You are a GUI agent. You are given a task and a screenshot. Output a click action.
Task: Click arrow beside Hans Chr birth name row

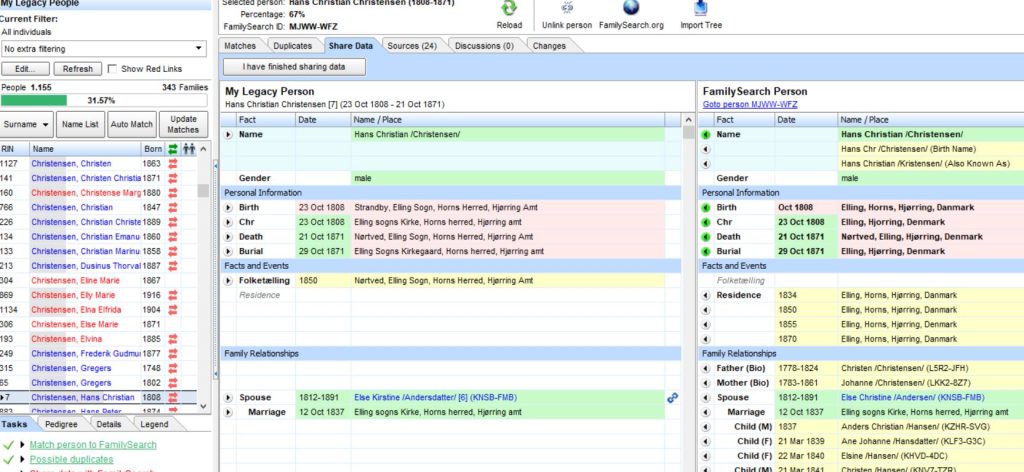[x=706, y=149]
